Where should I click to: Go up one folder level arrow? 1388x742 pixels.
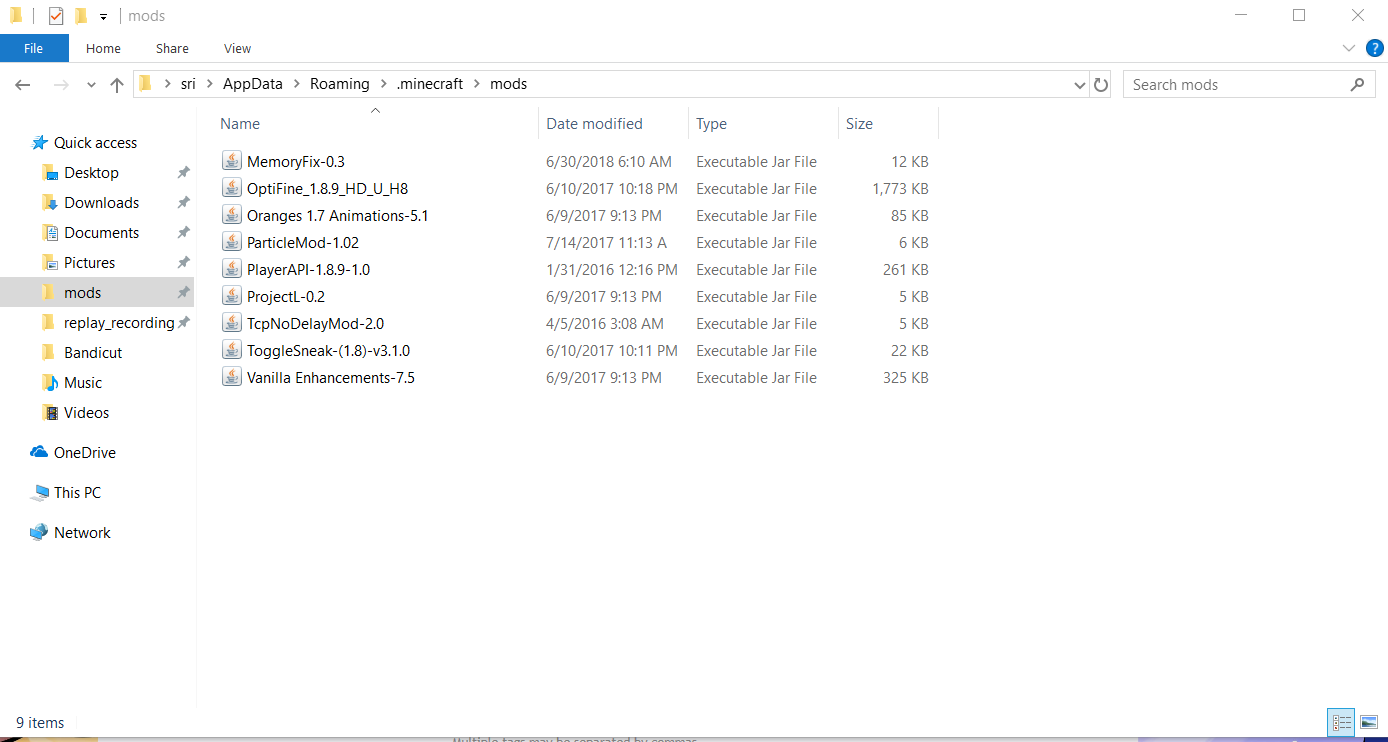click(x=117, y=85)
